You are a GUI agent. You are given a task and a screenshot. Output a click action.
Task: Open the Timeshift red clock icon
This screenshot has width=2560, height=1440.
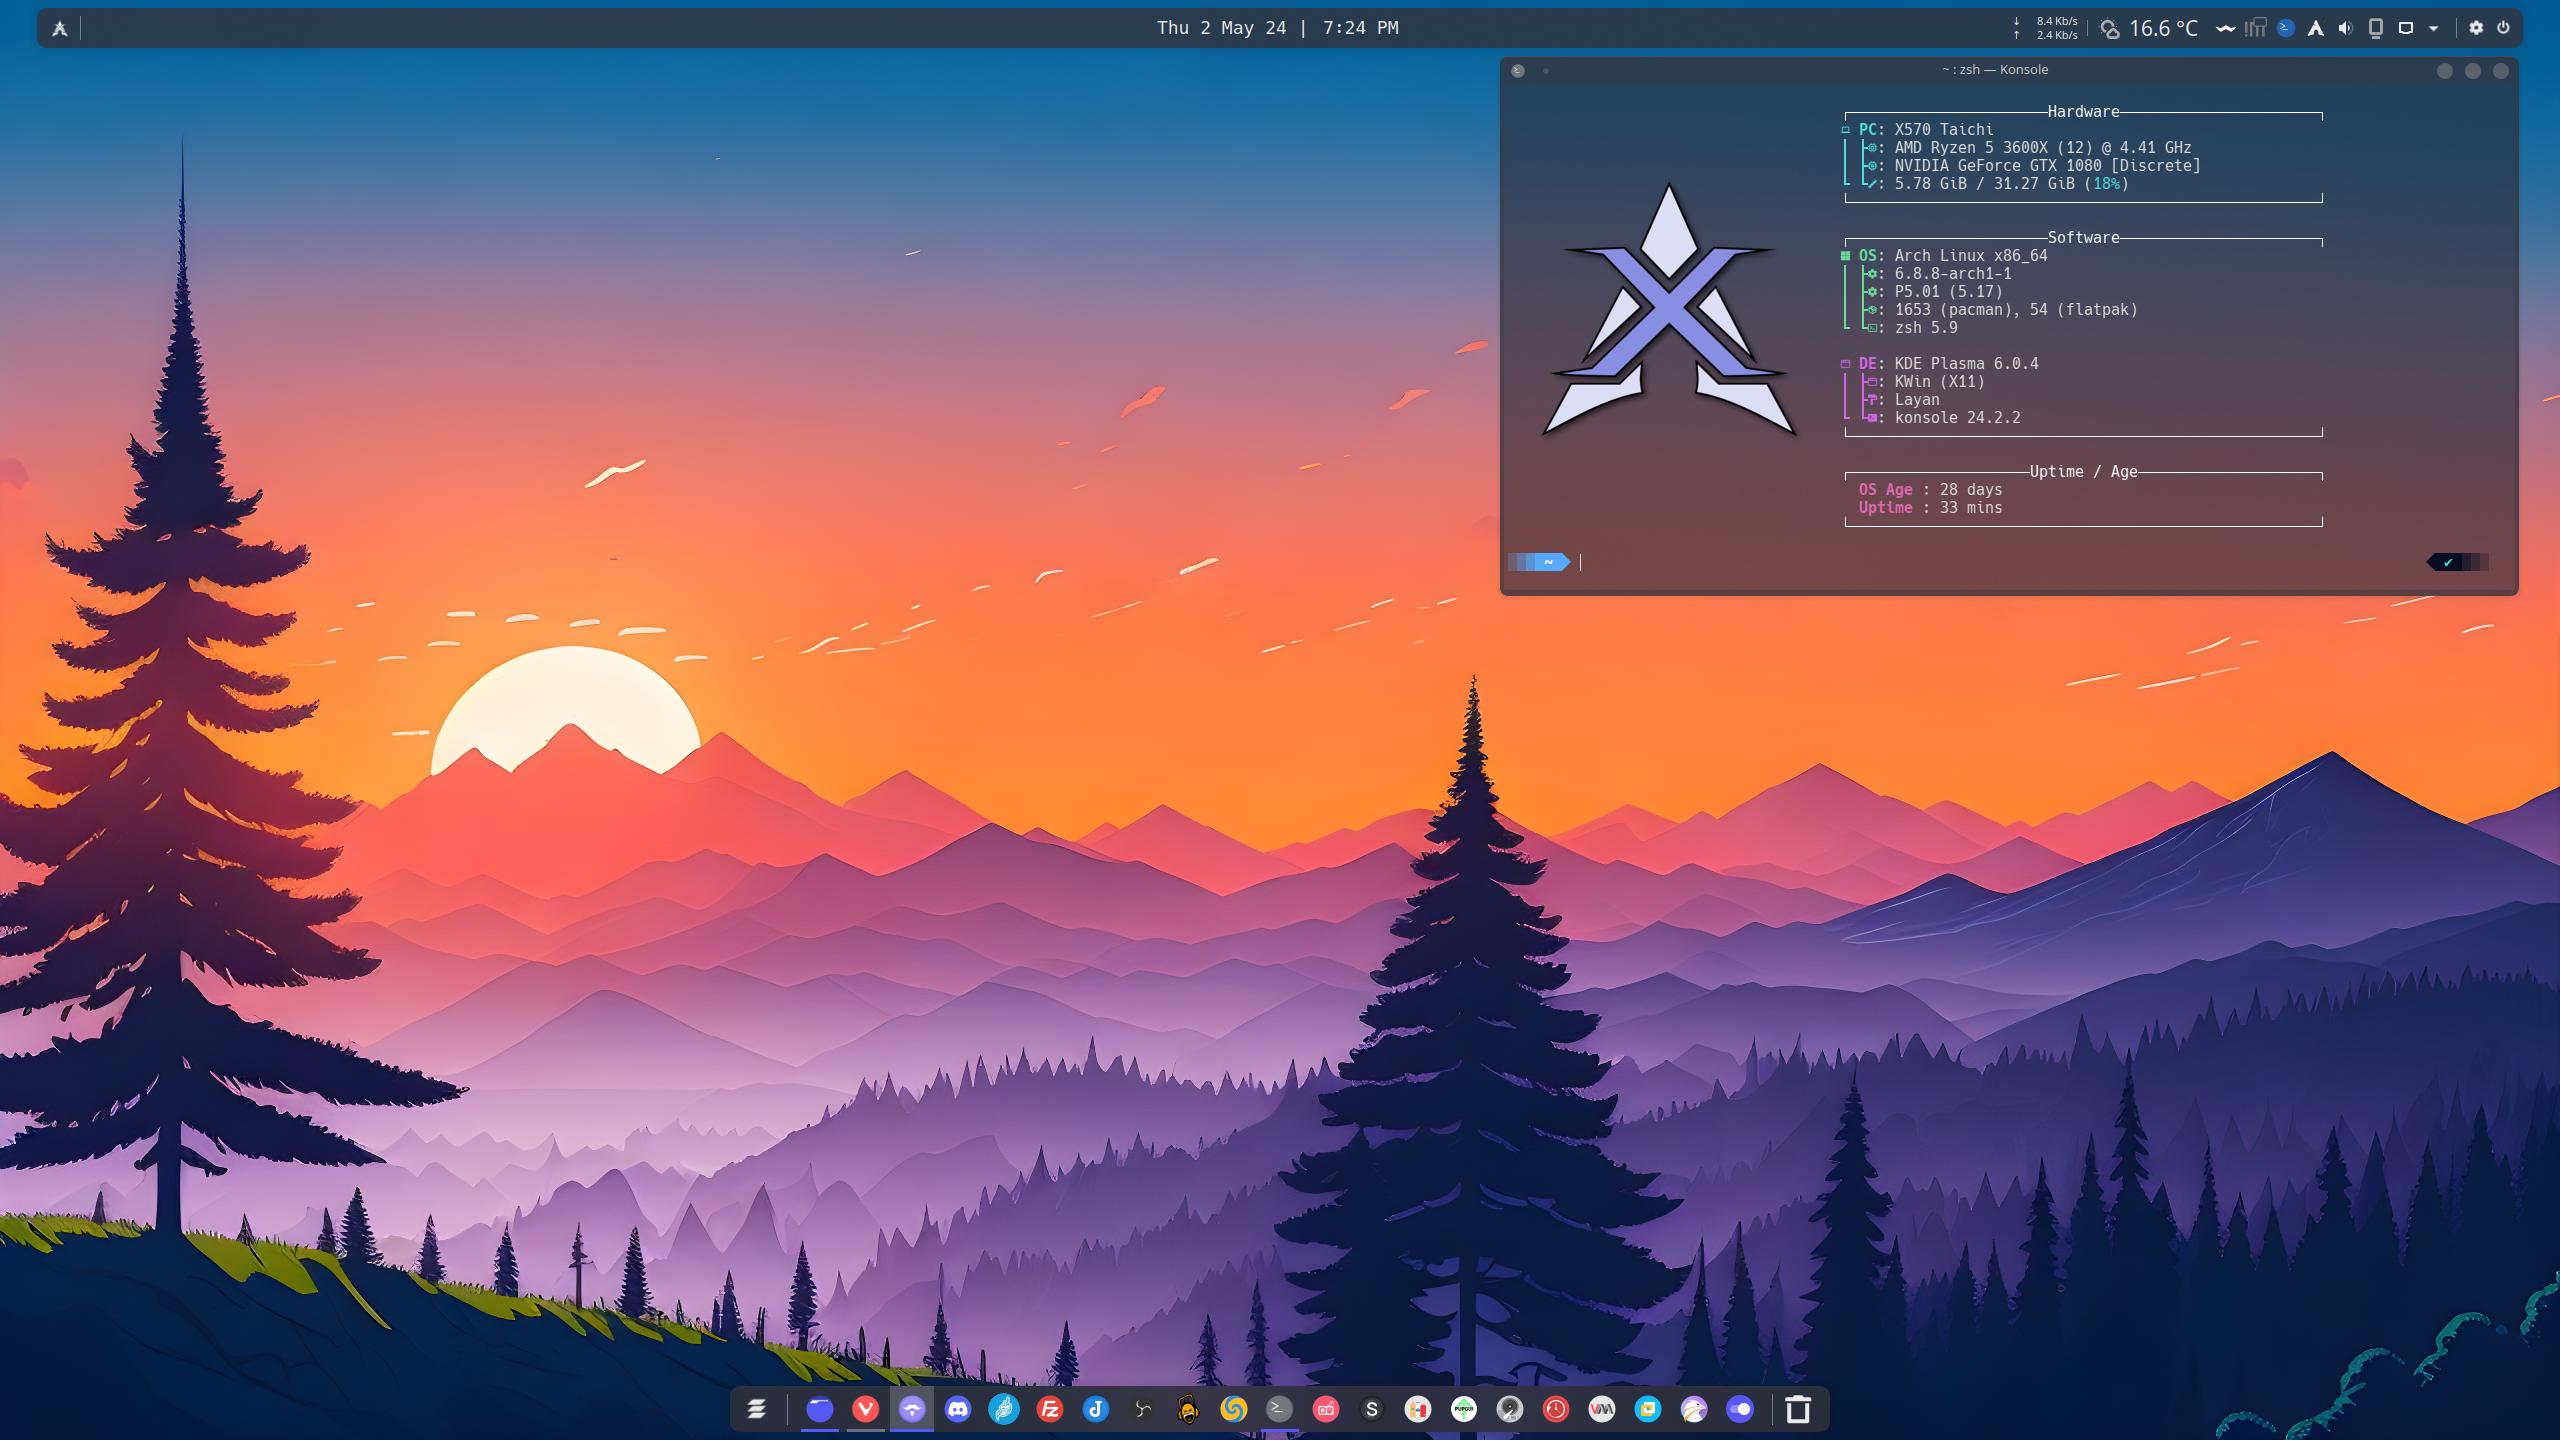tap(1555, 1410)
